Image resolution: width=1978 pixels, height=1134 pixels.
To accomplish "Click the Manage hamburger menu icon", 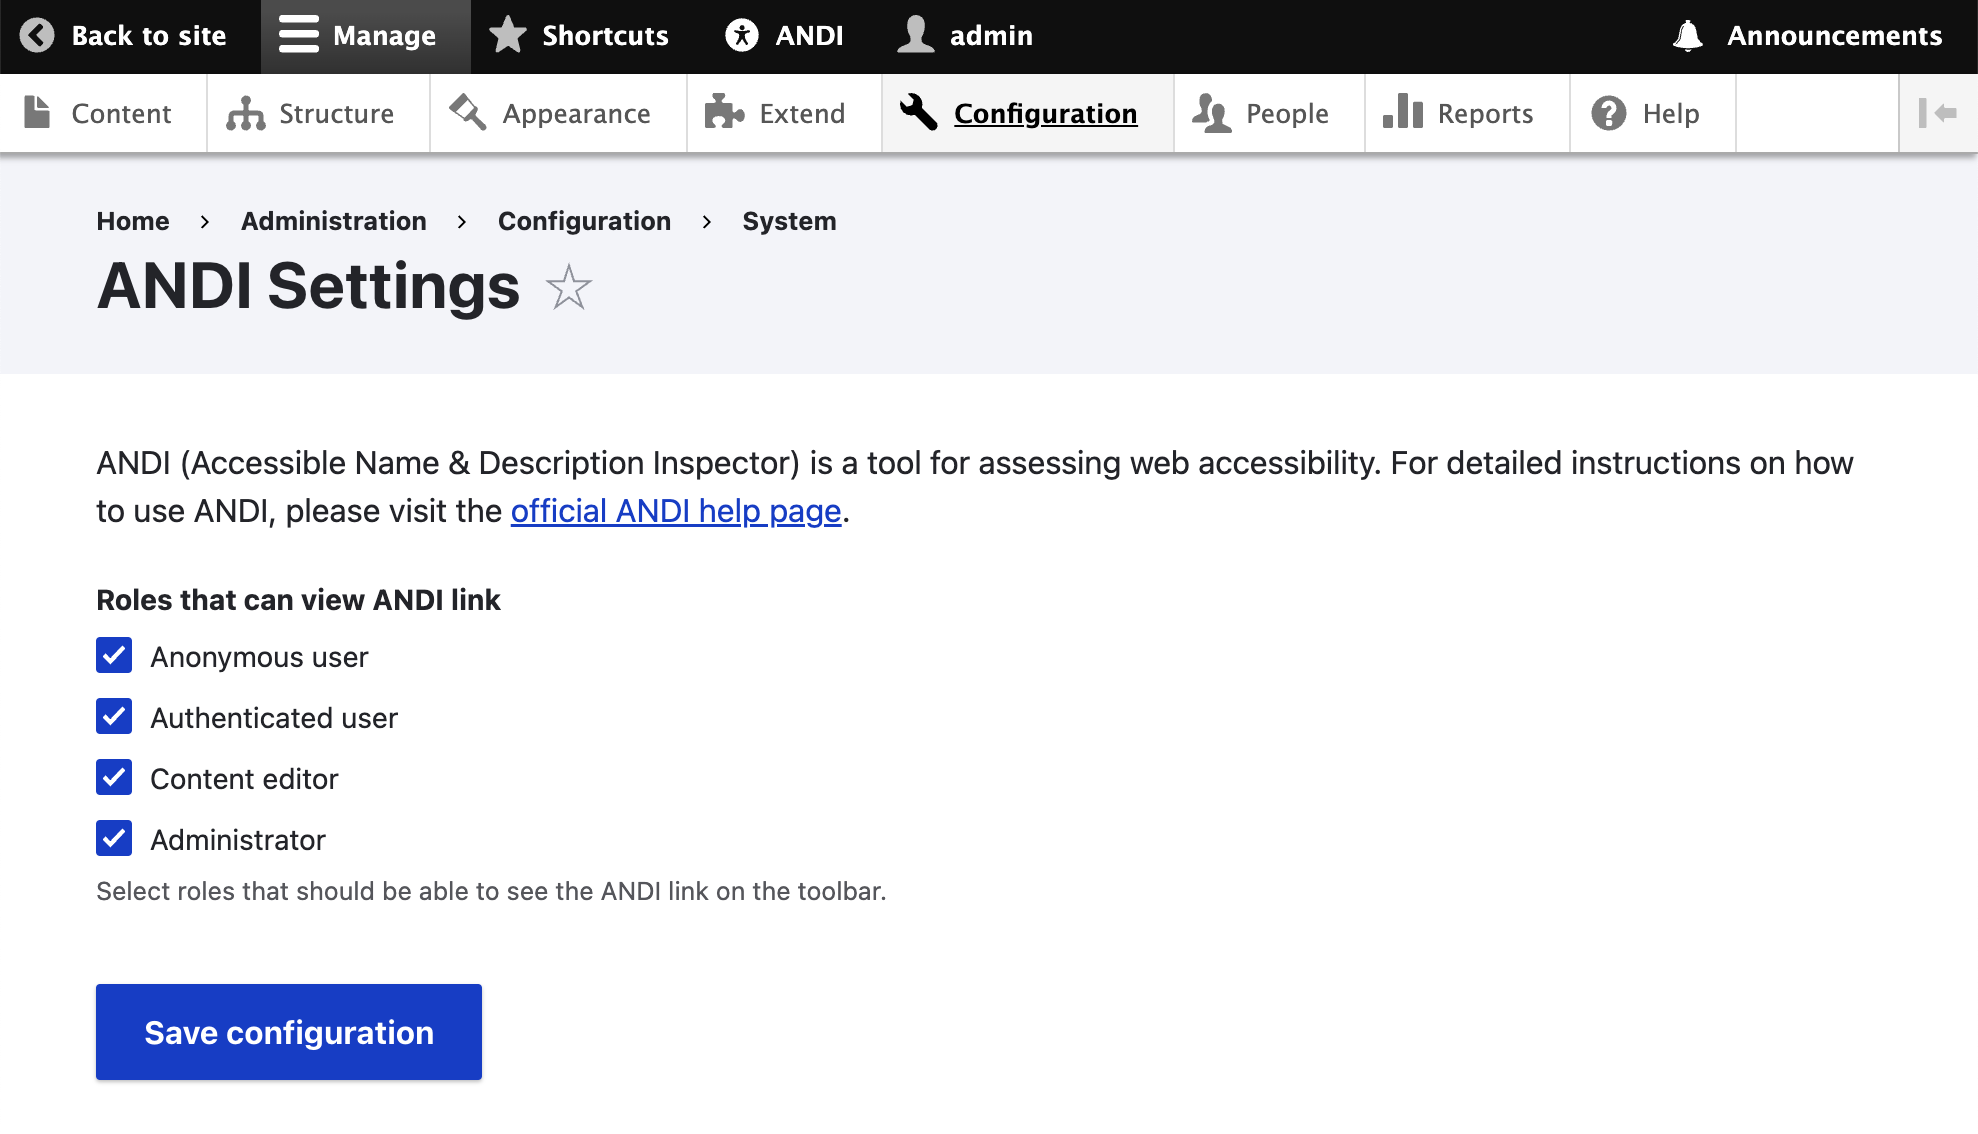I will (298, 36).
